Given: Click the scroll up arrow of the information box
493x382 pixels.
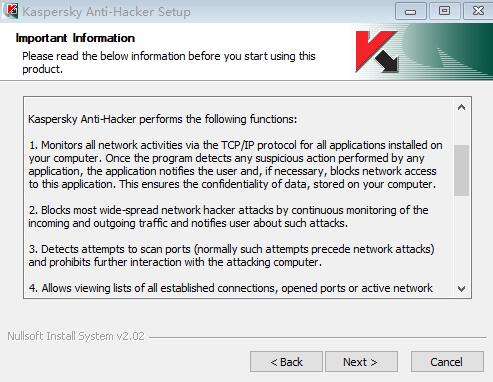Looking at the screenshot, I should coord(462,107).
